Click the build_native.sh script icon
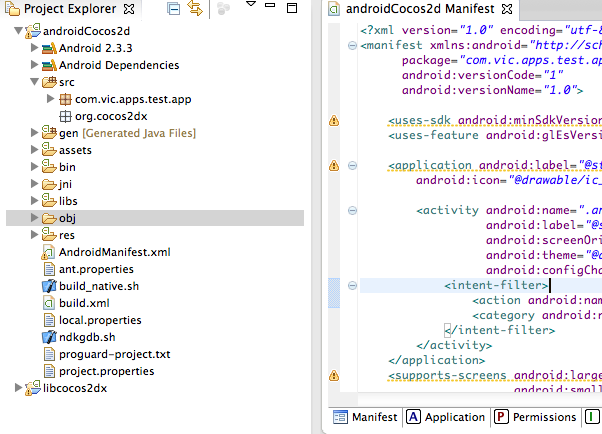This screenshot has height=434, width=602. tap(49, 286)
